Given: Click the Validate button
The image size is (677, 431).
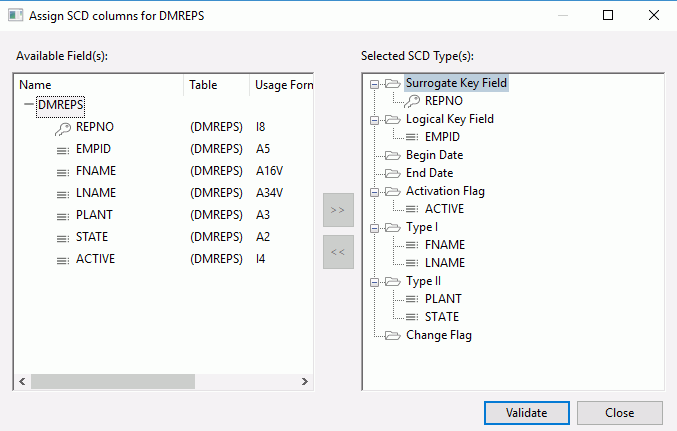Looking at the screenshot, I should [526, 413].
